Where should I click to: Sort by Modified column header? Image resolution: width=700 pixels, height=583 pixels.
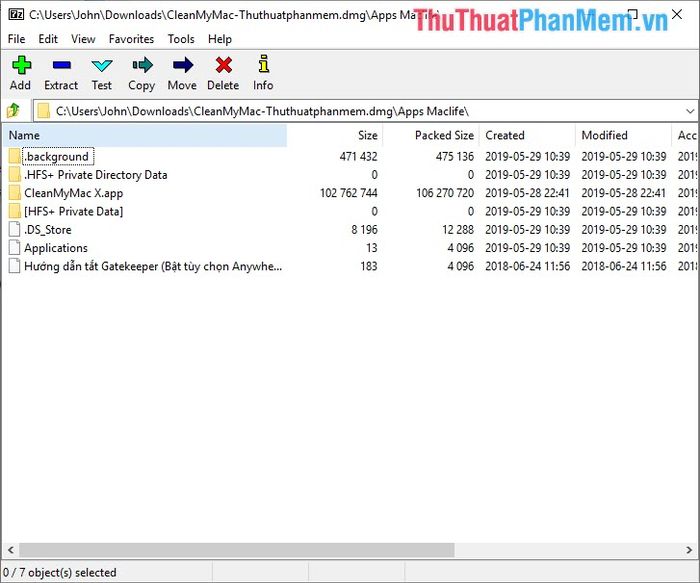tap(604, 135)
